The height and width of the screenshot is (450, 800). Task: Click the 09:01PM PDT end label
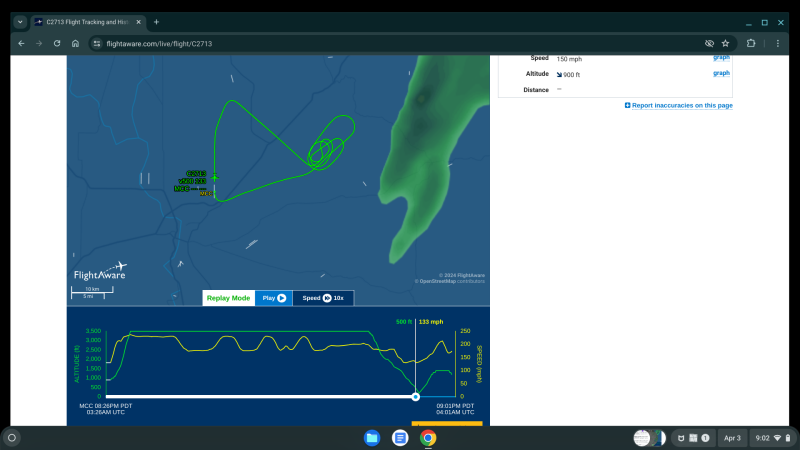pyautogui.click(x=455, y=406)
